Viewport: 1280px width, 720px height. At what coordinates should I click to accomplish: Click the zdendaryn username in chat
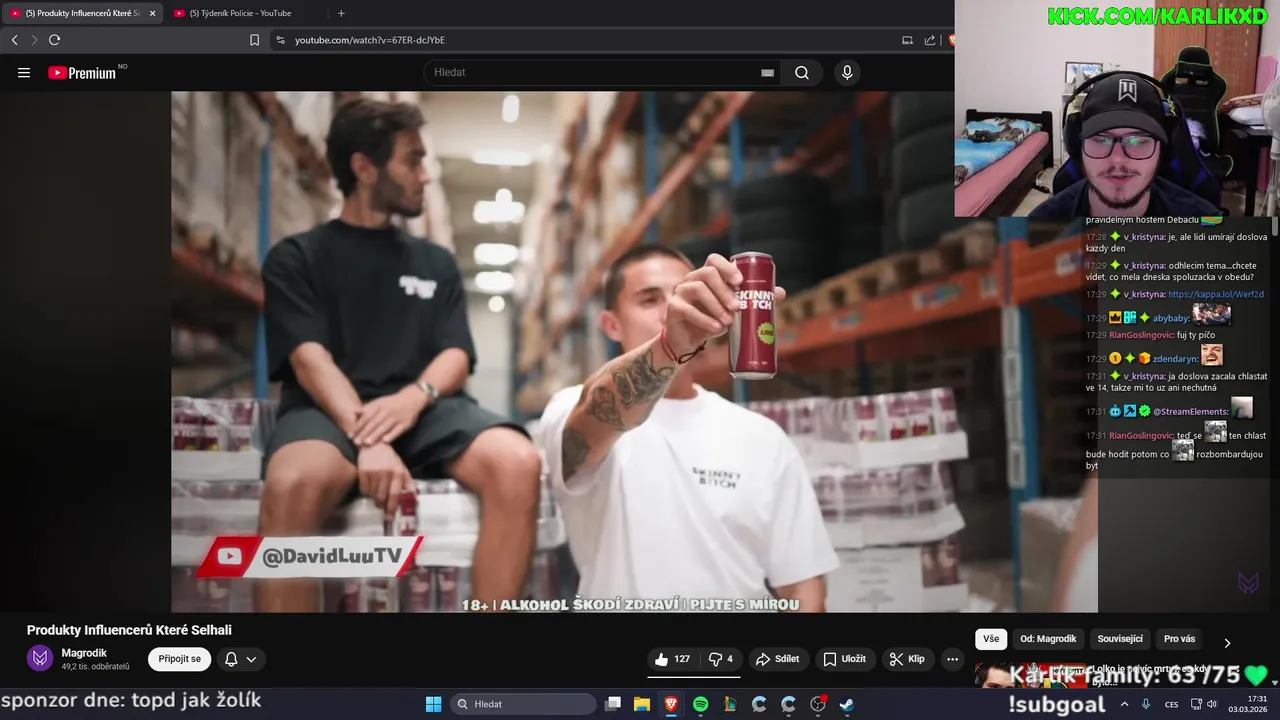pyautogui.click(x=1175, y=358)
